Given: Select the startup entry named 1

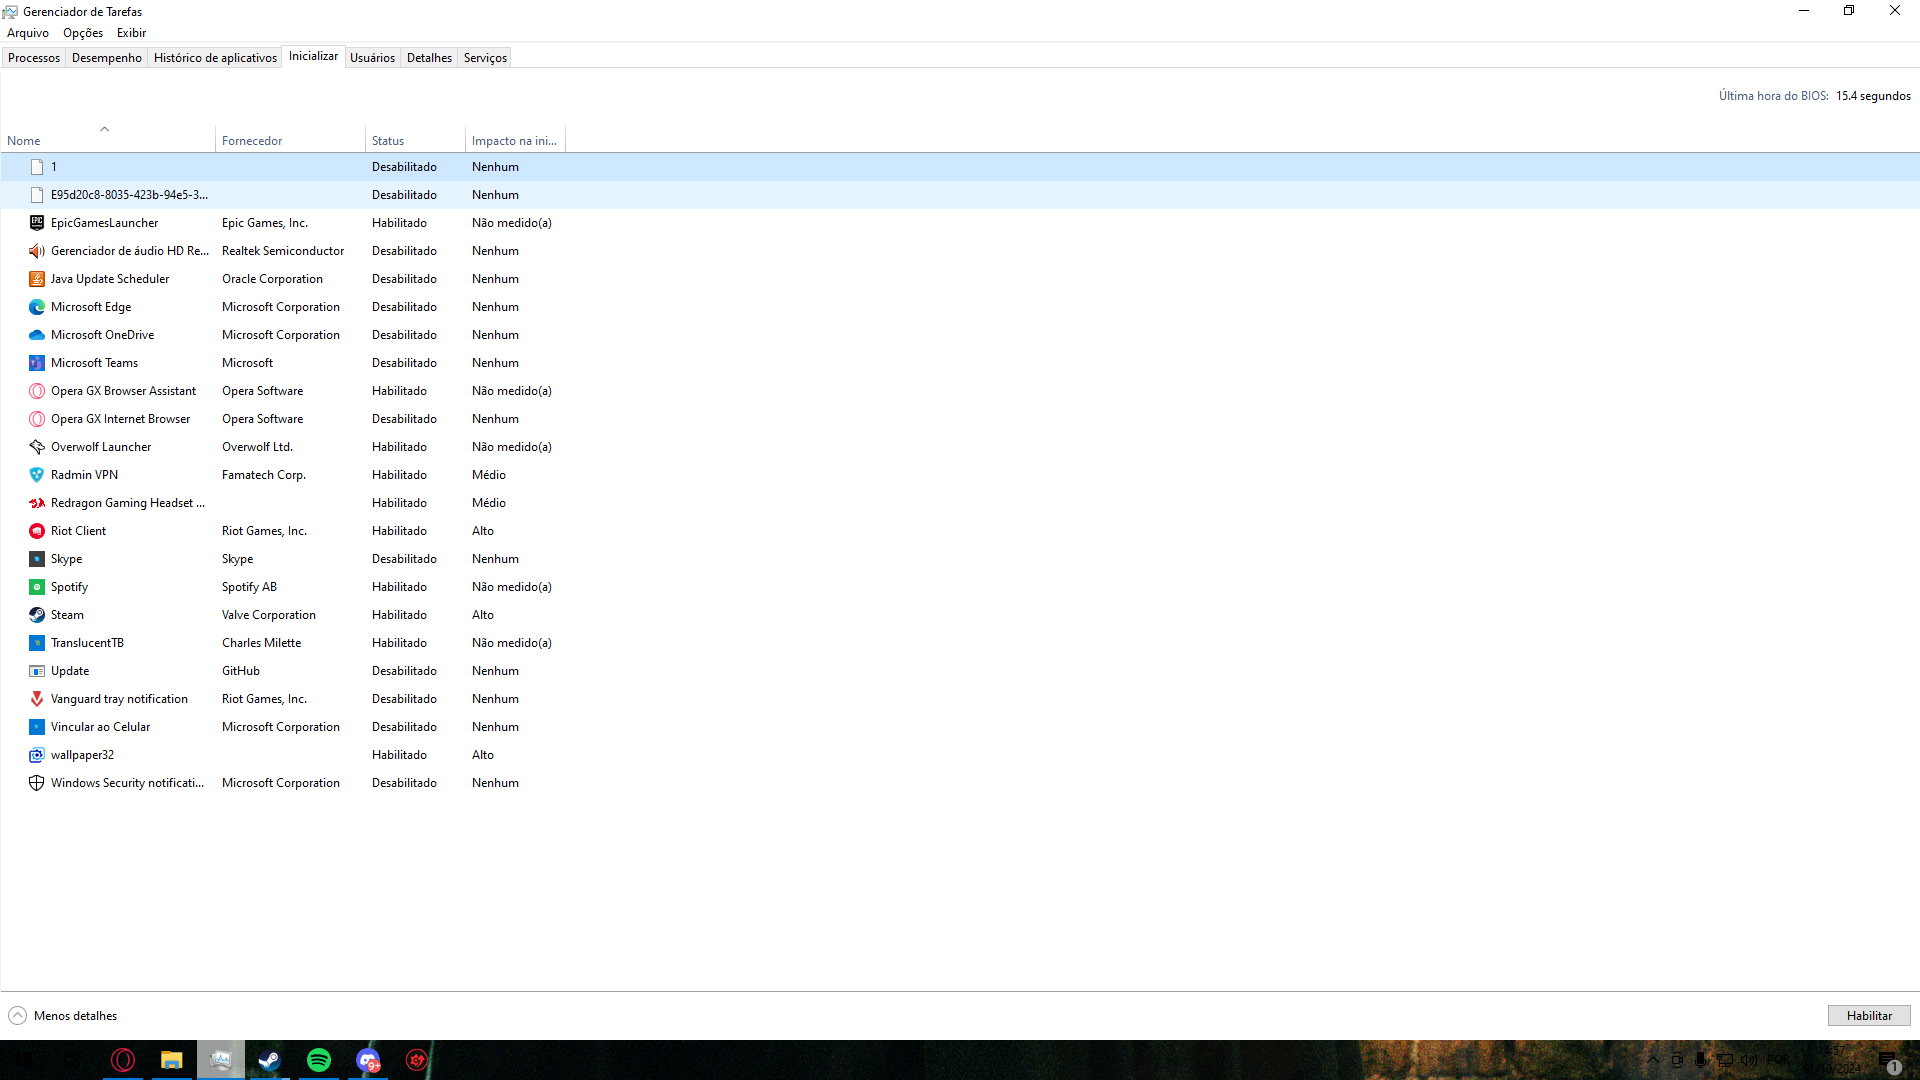Looking at the screenshot, I should point(960,167).
